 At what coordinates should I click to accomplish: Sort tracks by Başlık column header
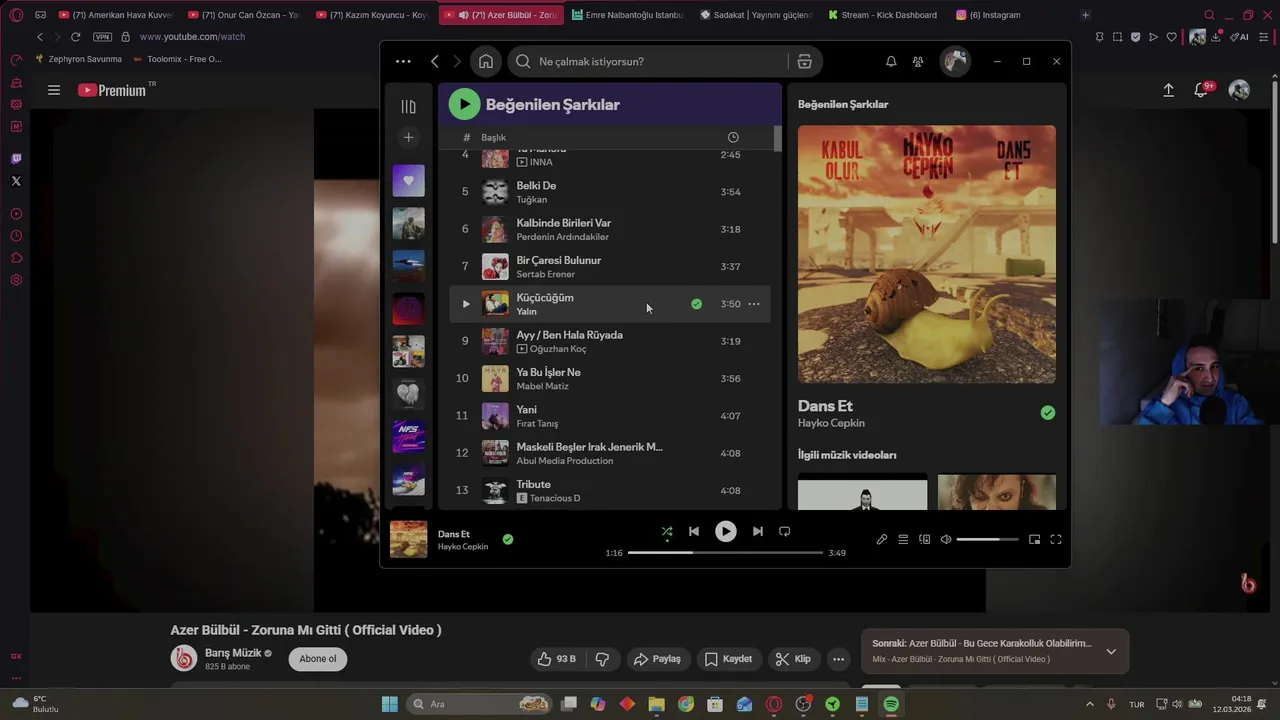[493, 137]
